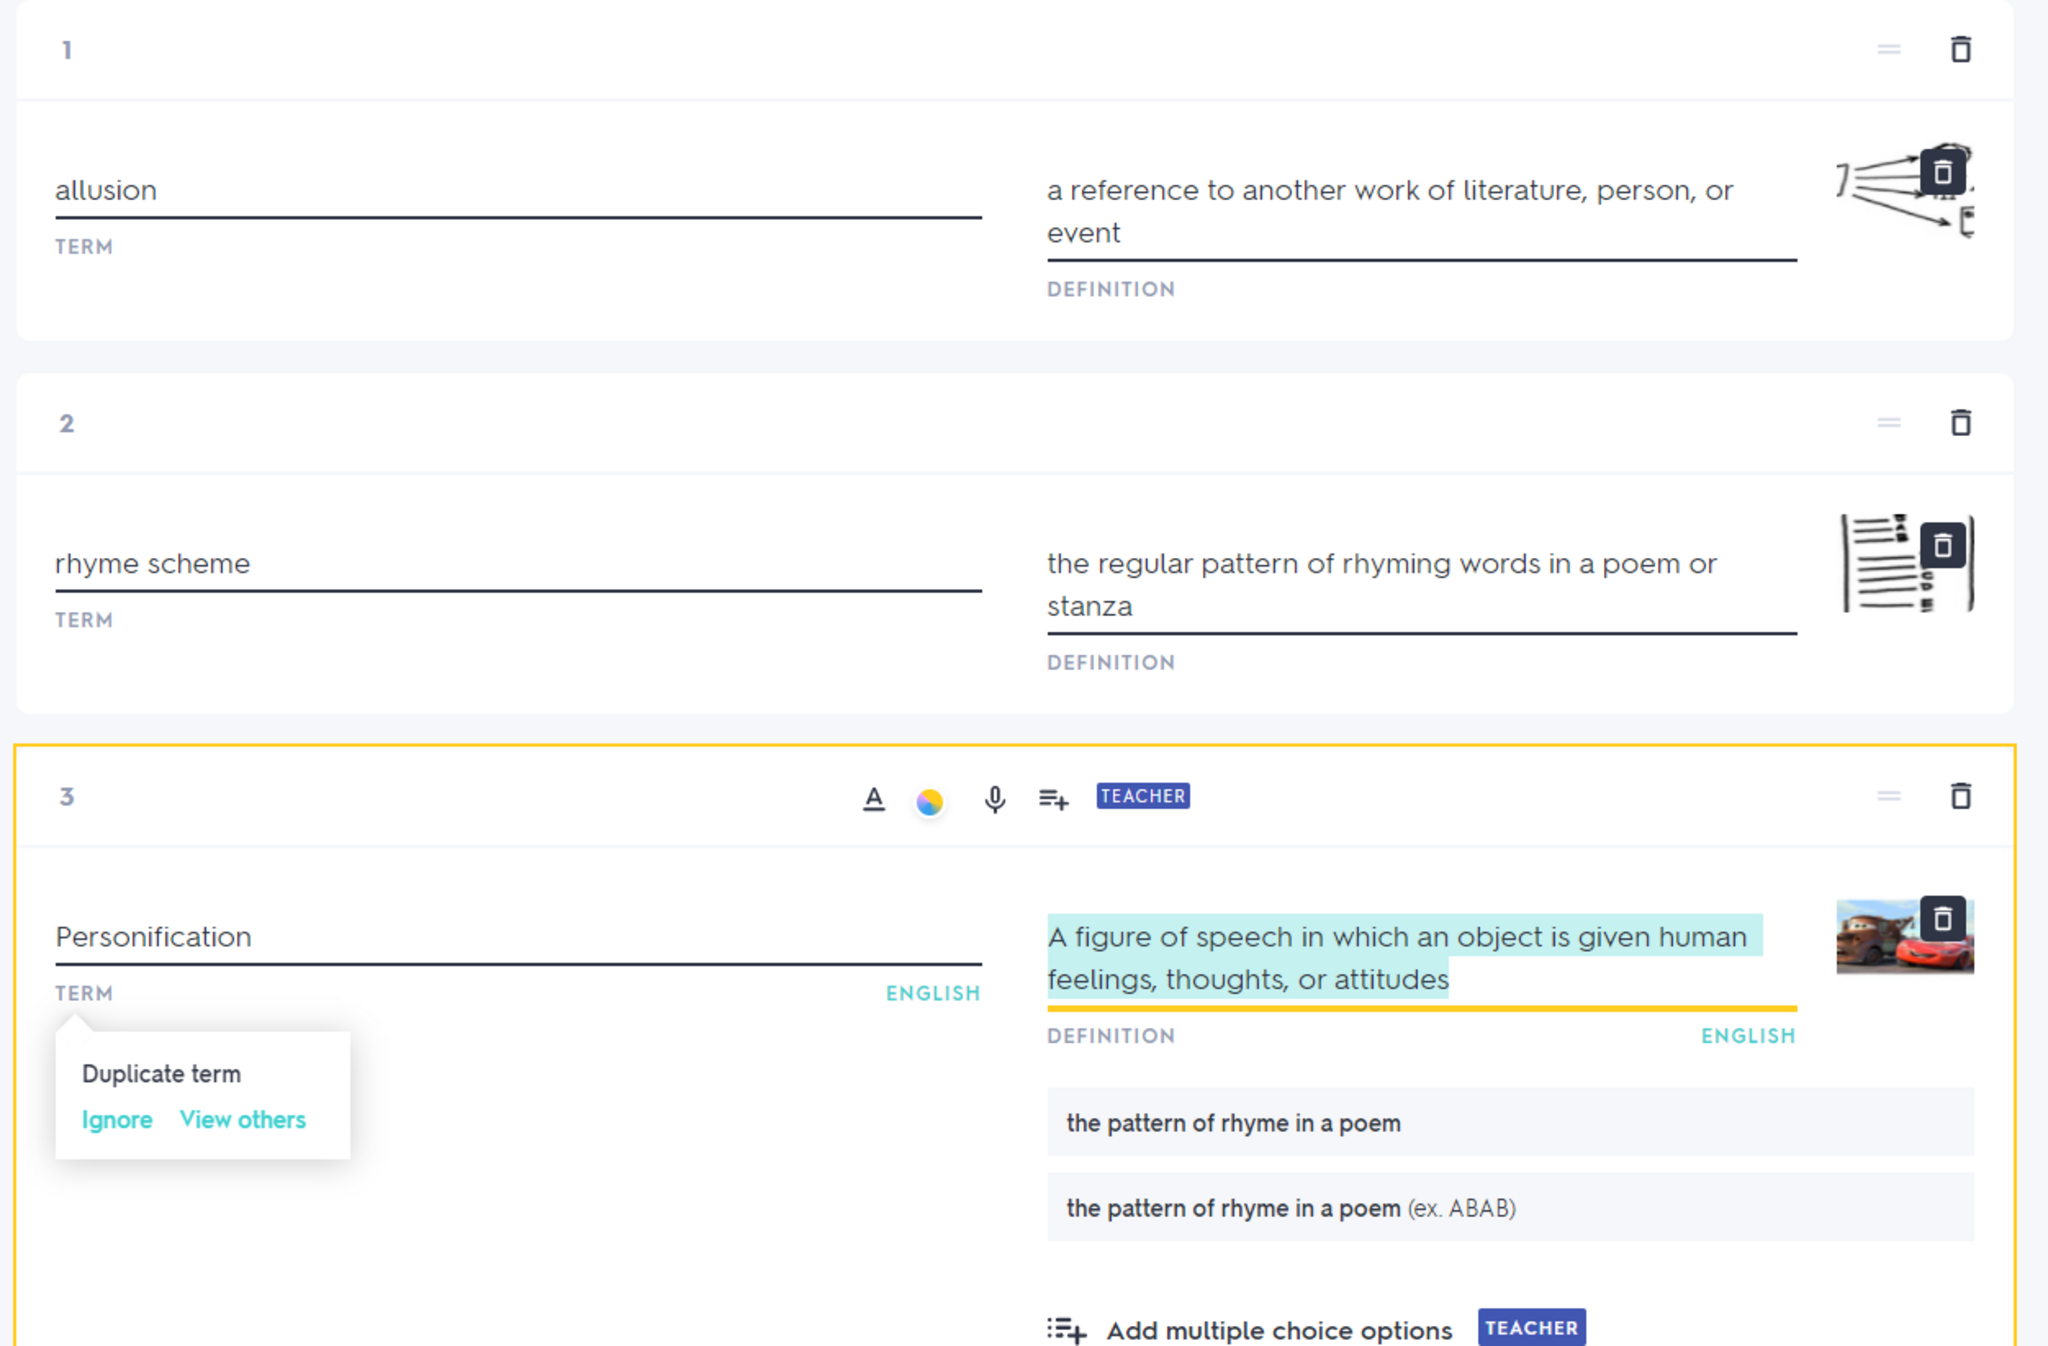Click the text formatting A icon
This screenshot has width=2048, height=1346.
pyautogui.click(x=873, y=799)
